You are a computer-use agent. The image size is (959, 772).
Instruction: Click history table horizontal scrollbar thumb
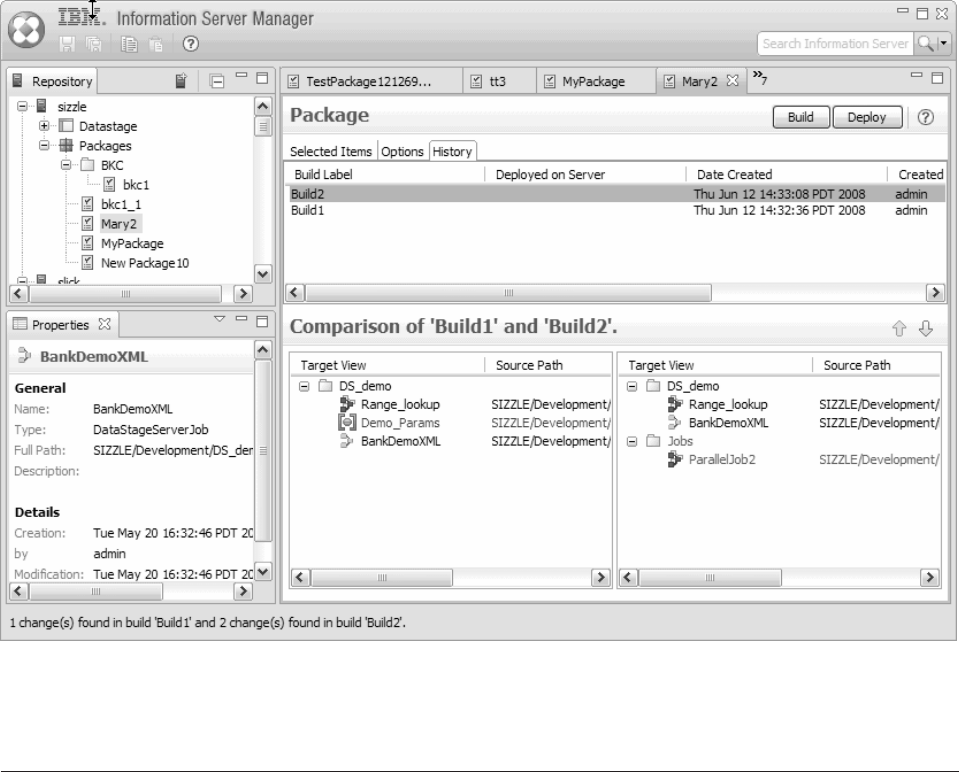point(508,292)
